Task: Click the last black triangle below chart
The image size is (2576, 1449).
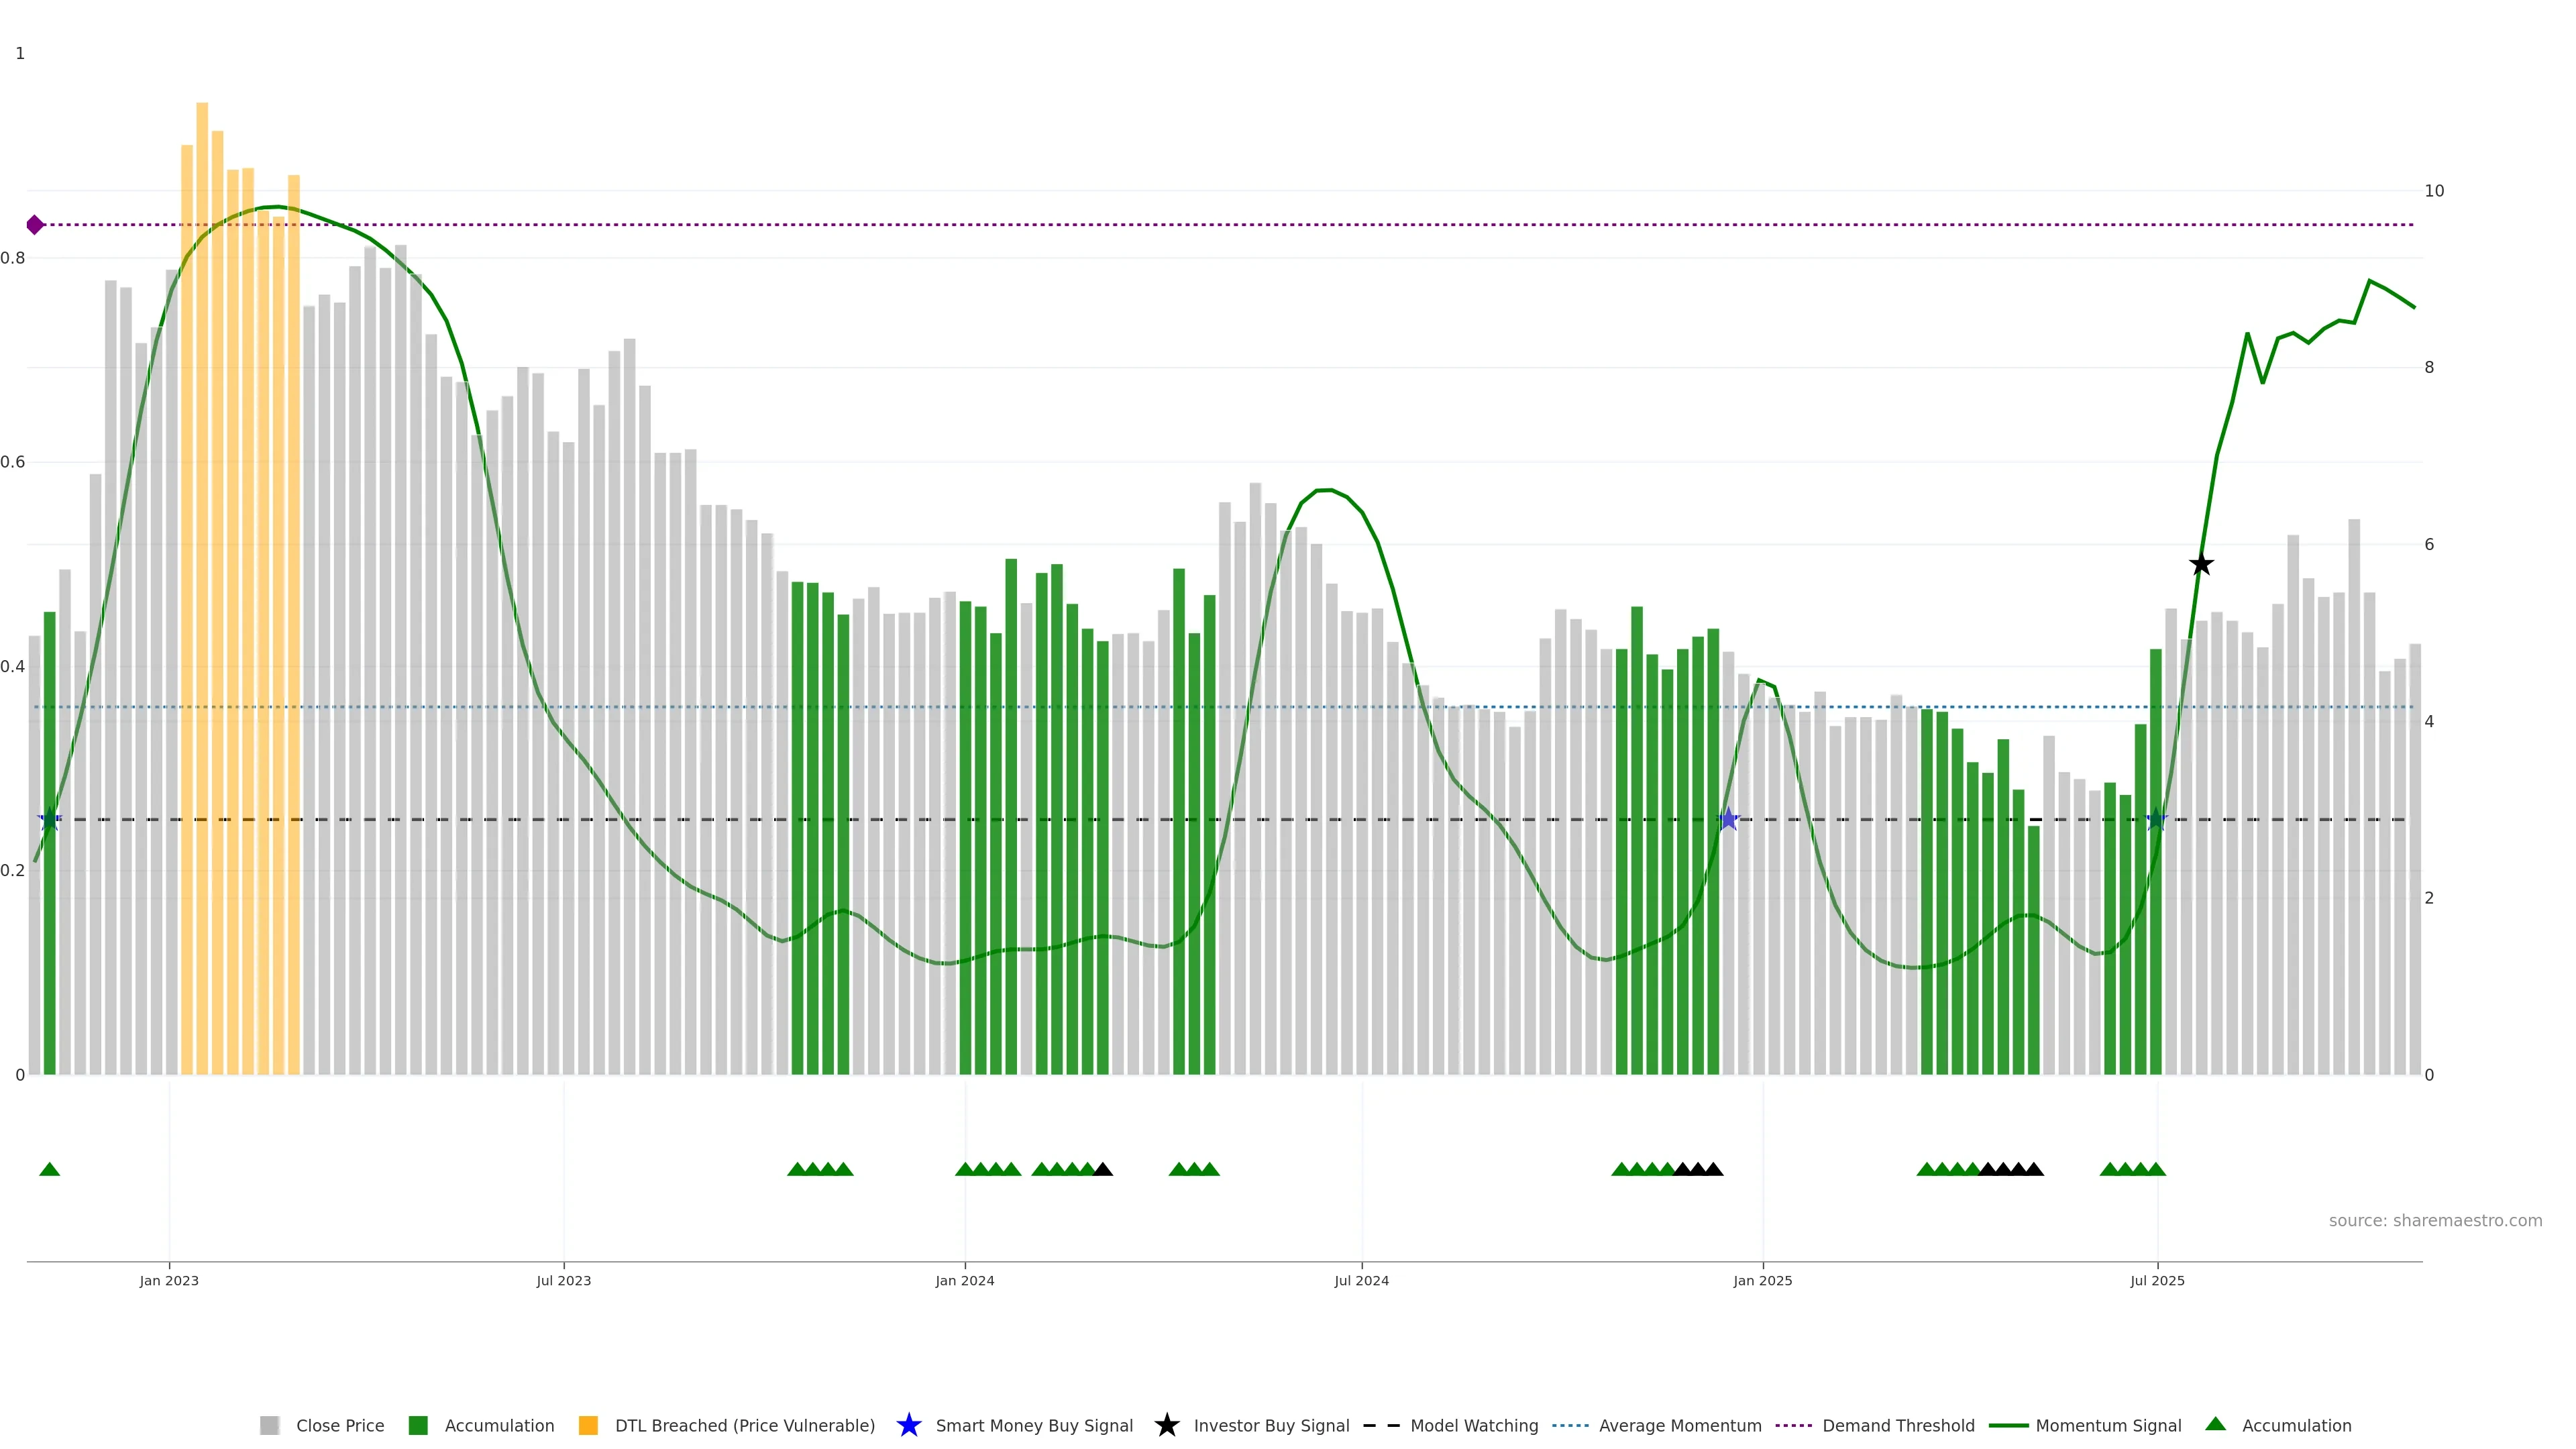Action: point(2034,1169)
